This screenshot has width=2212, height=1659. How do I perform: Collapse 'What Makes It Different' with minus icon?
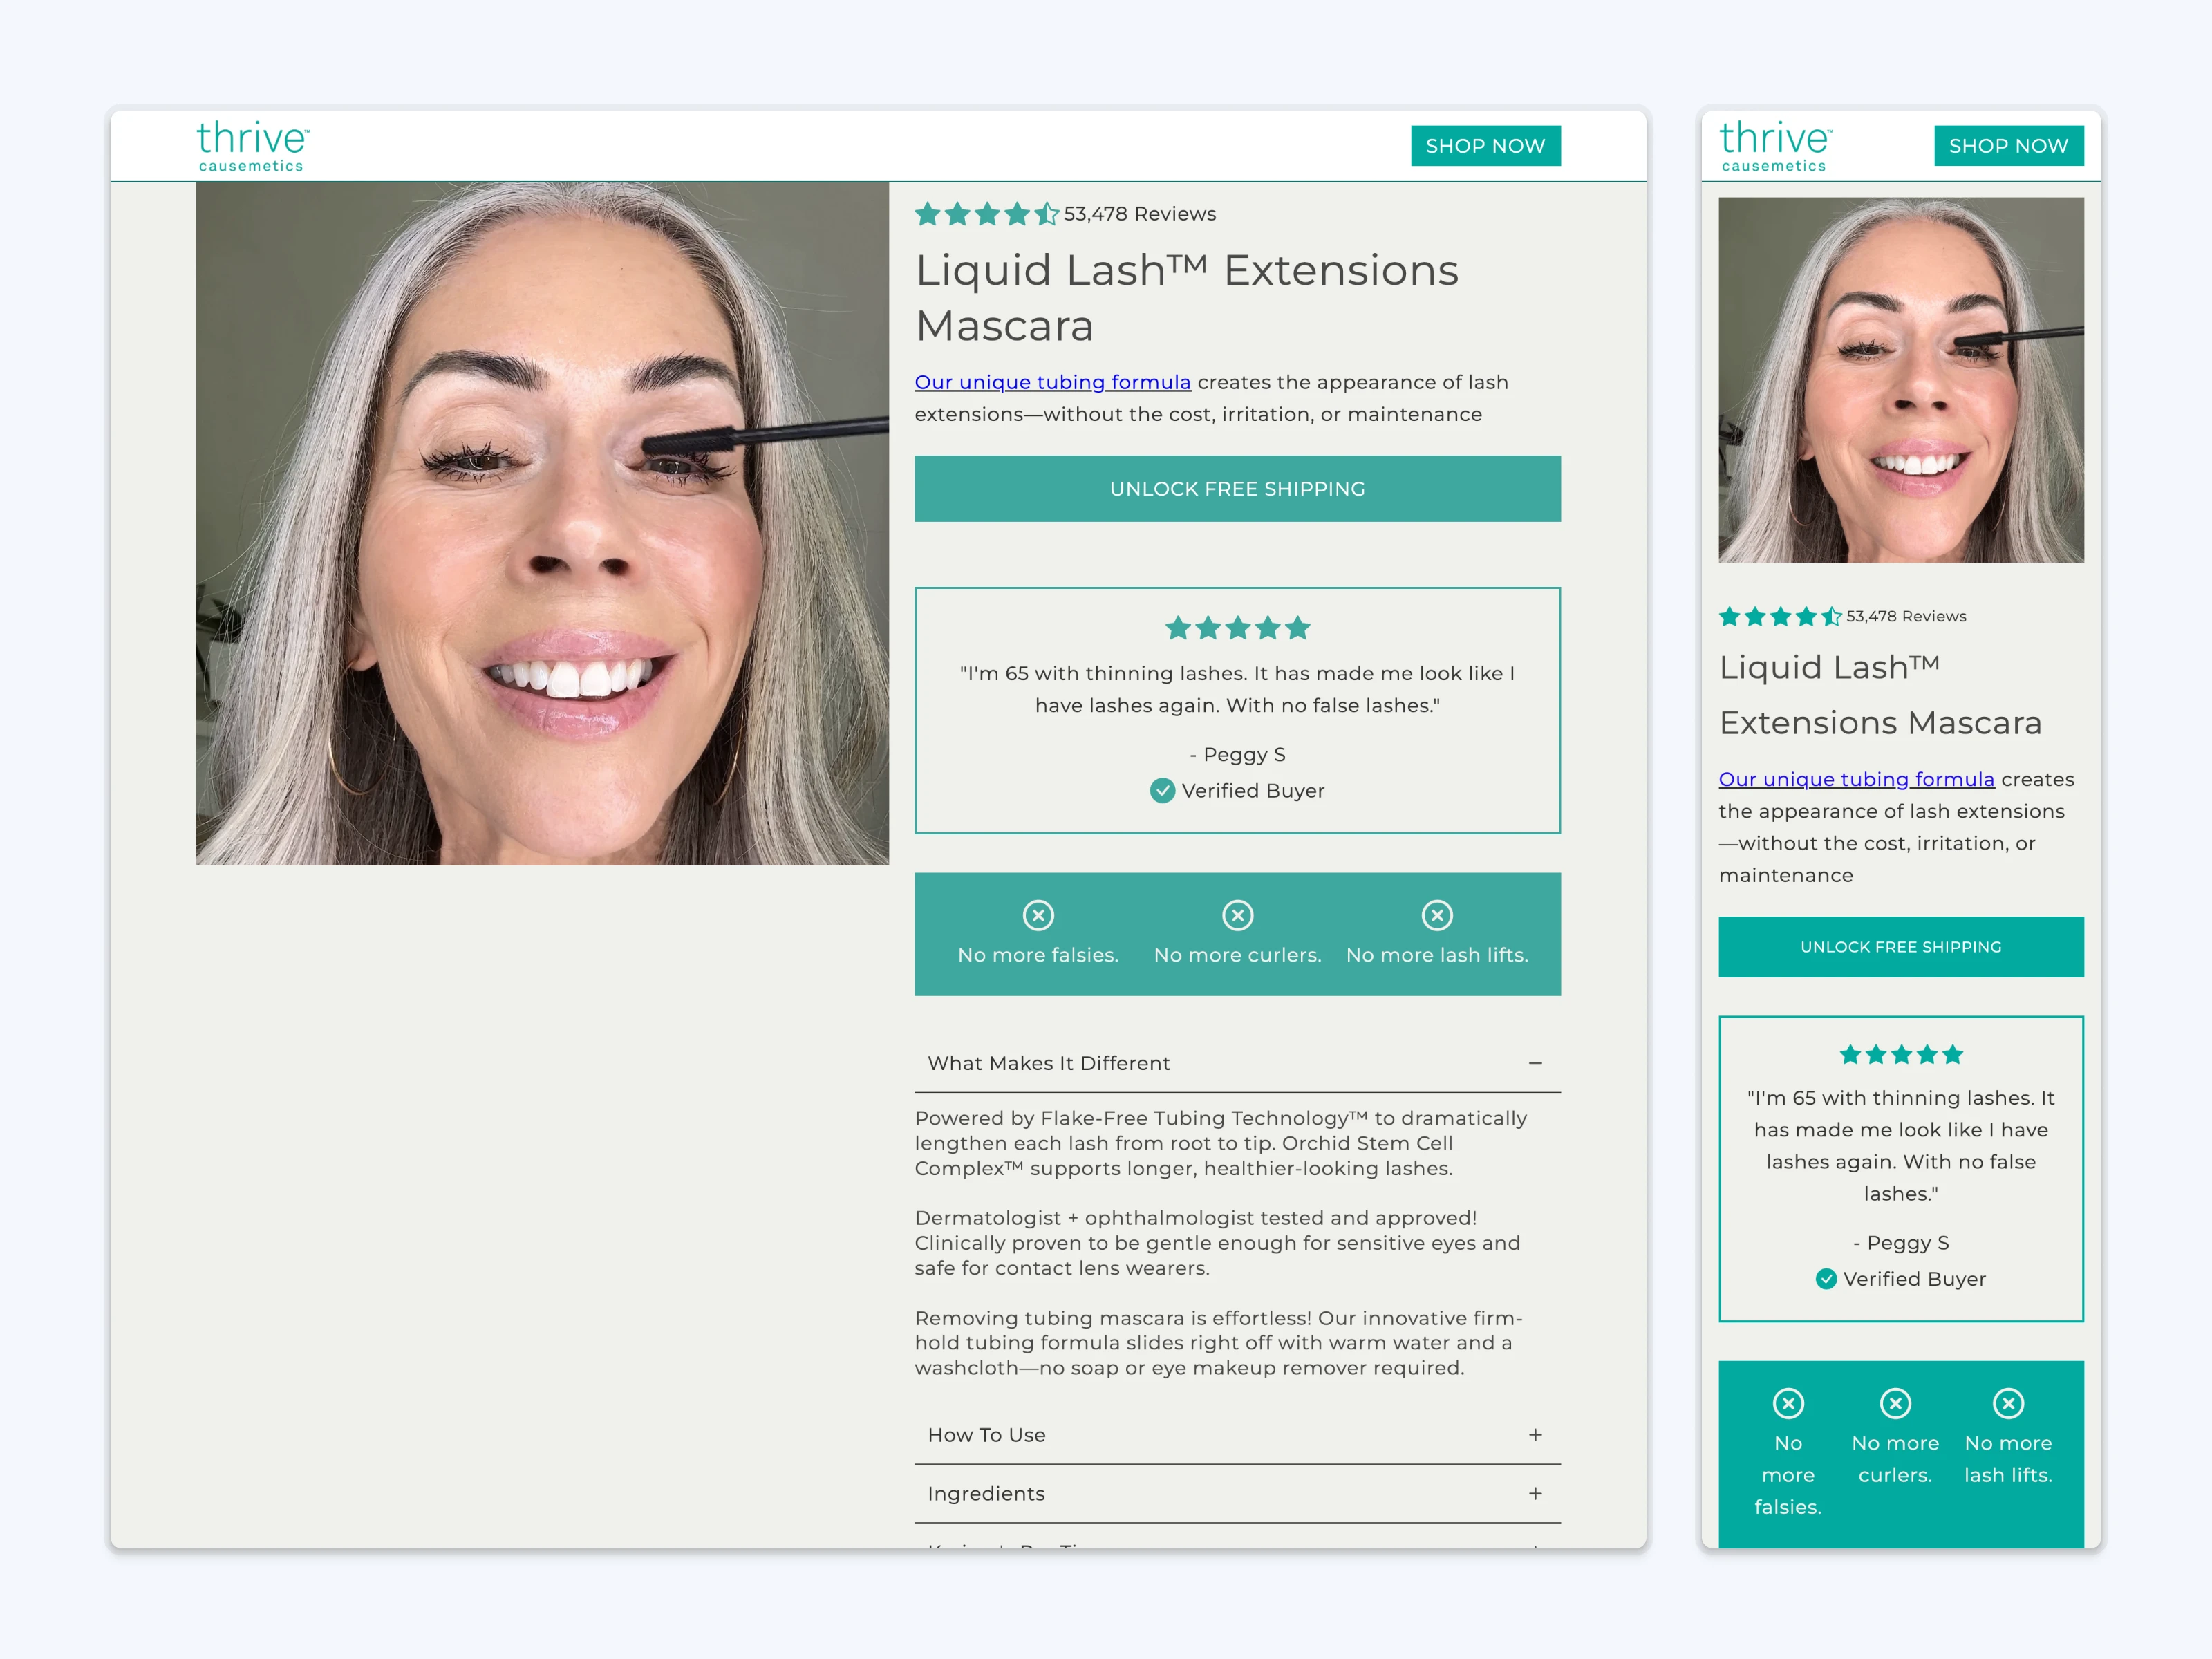click(x=1535, y=1063)
